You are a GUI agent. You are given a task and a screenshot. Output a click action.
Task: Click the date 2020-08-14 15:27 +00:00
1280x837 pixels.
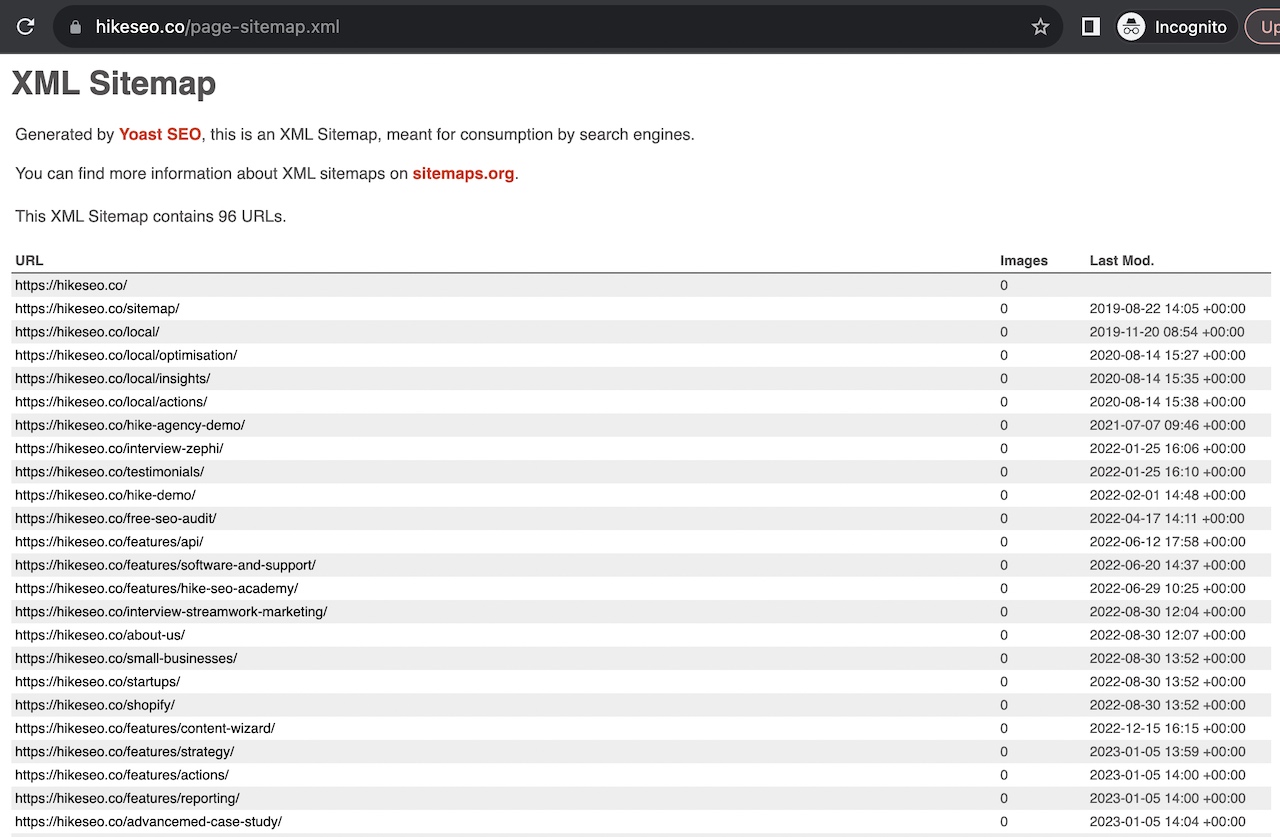tap(1167, 355)
